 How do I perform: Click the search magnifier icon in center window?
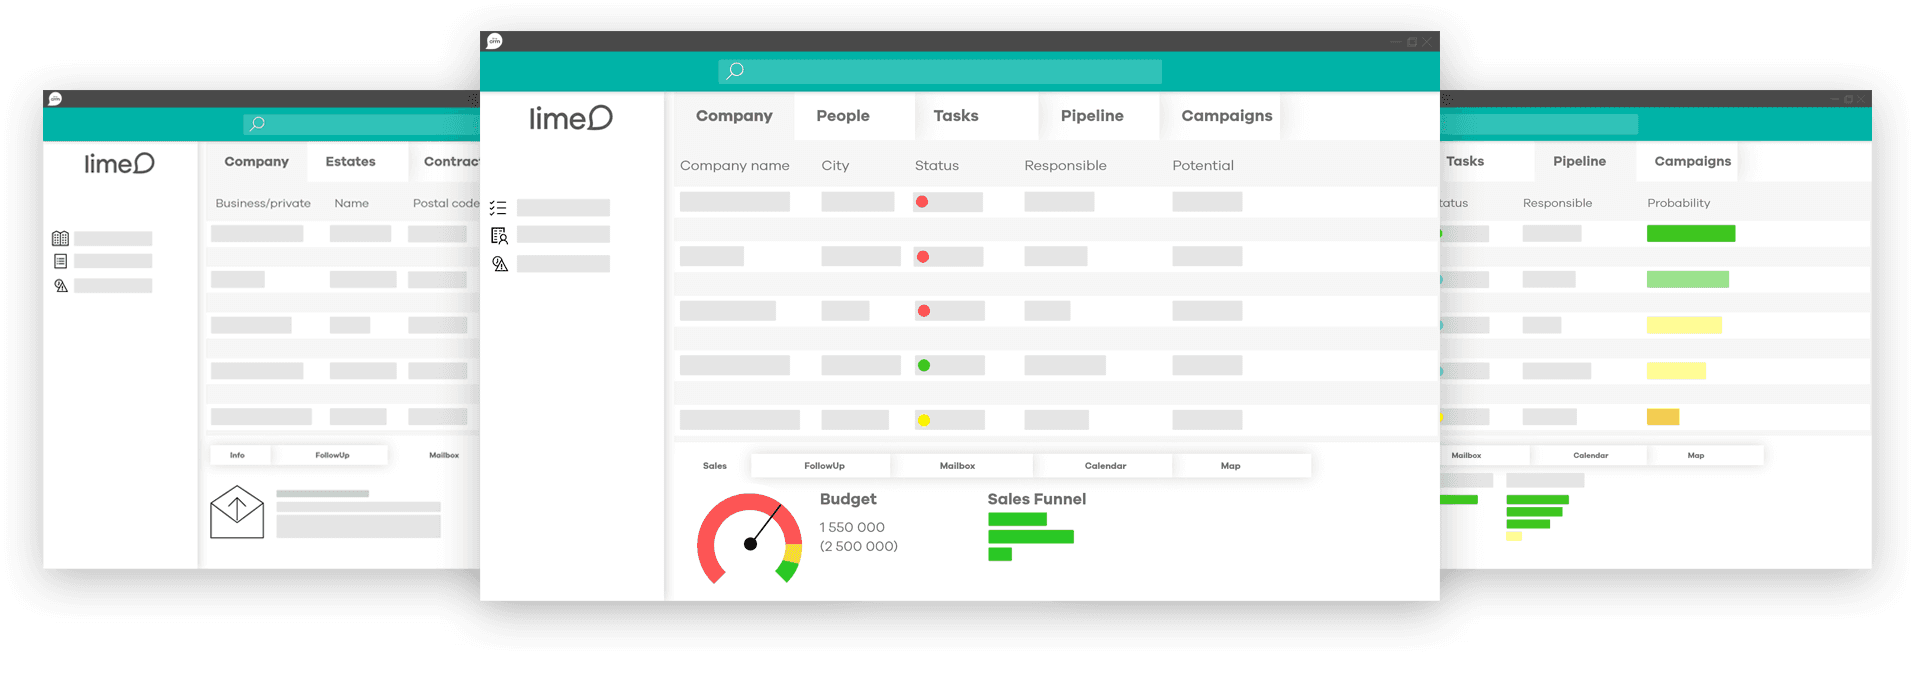pos(735,70)
